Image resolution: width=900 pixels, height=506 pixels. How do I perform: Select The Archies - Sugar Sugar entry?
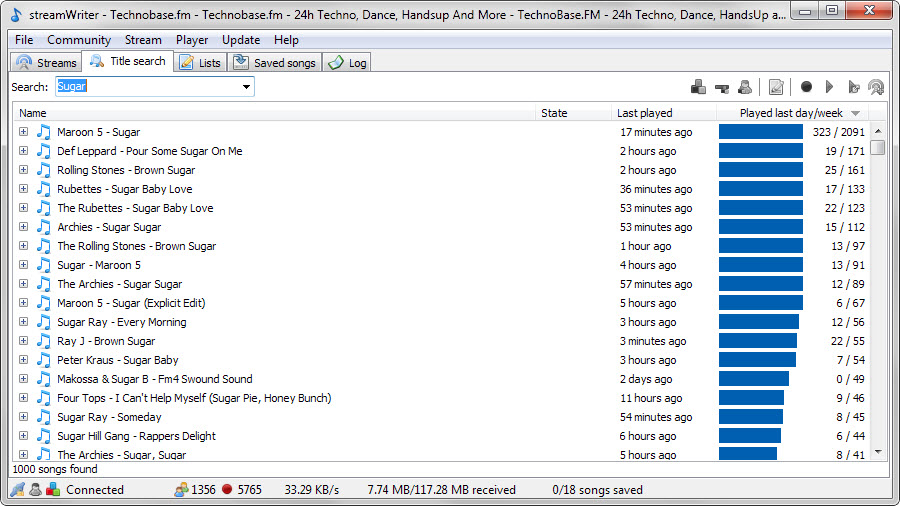click(x=119, y=284)
